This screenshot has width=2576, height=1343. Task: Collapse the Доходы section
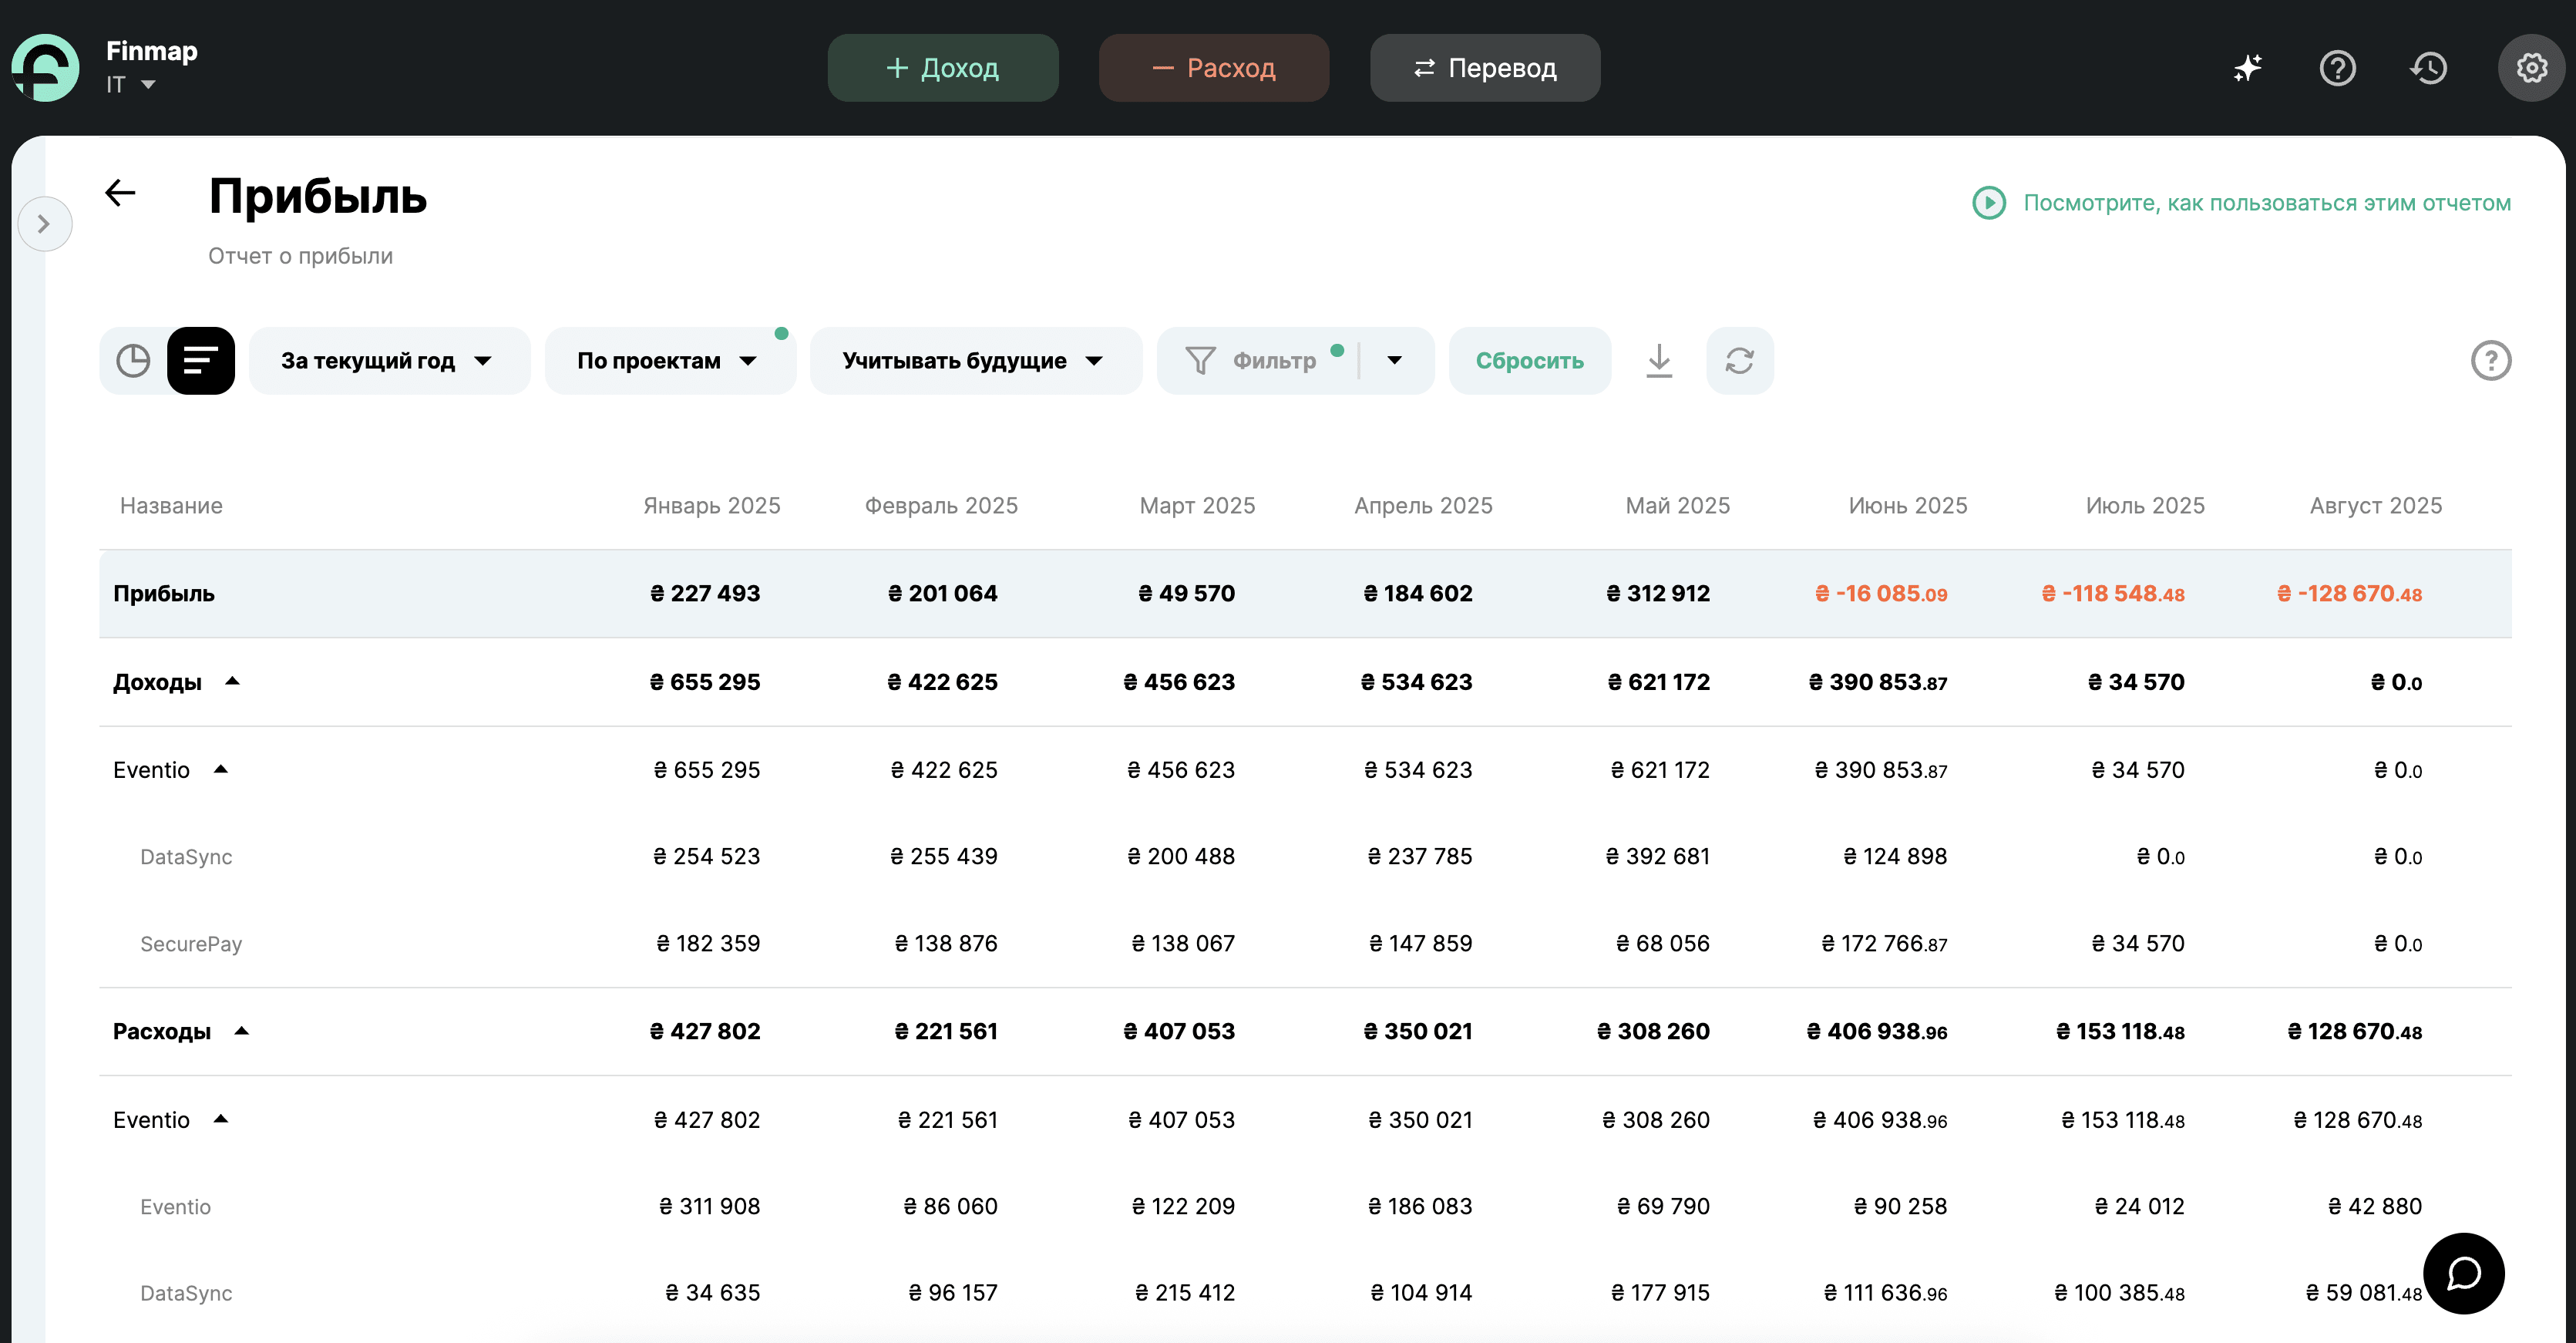pos(232,681)
